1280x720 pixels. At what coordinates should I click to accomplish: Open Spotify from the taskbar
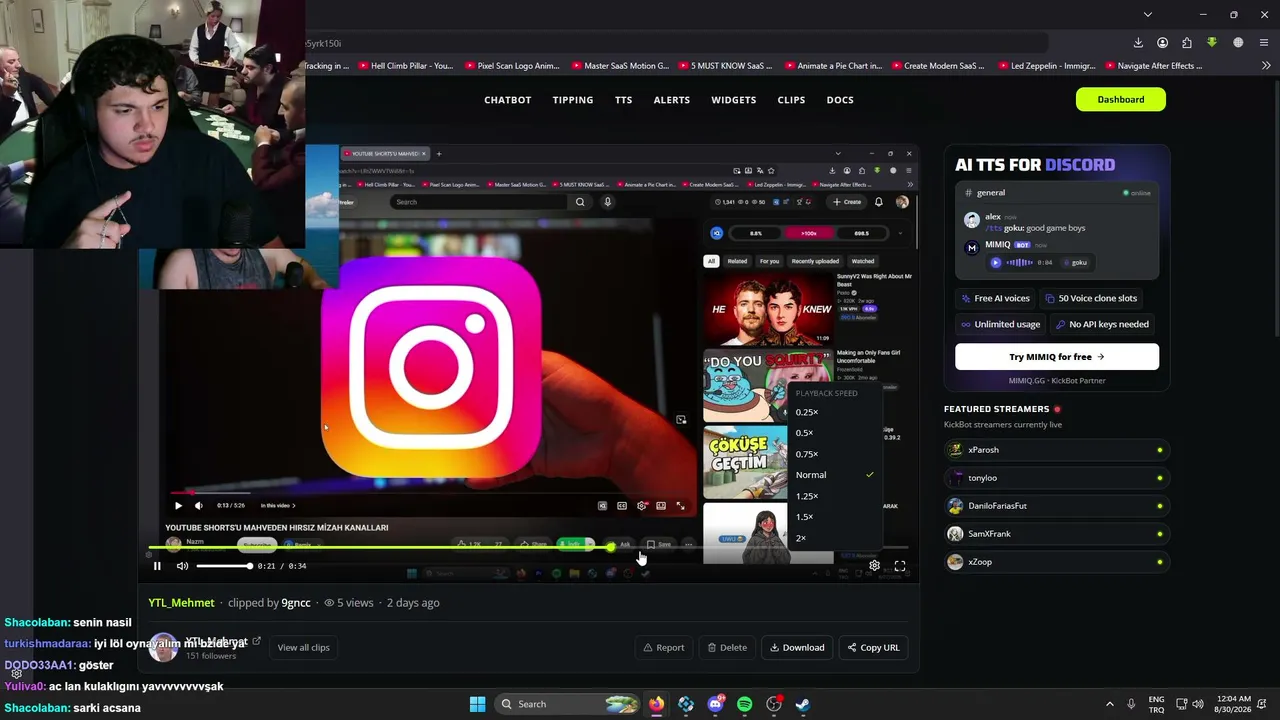coord(745,704)
